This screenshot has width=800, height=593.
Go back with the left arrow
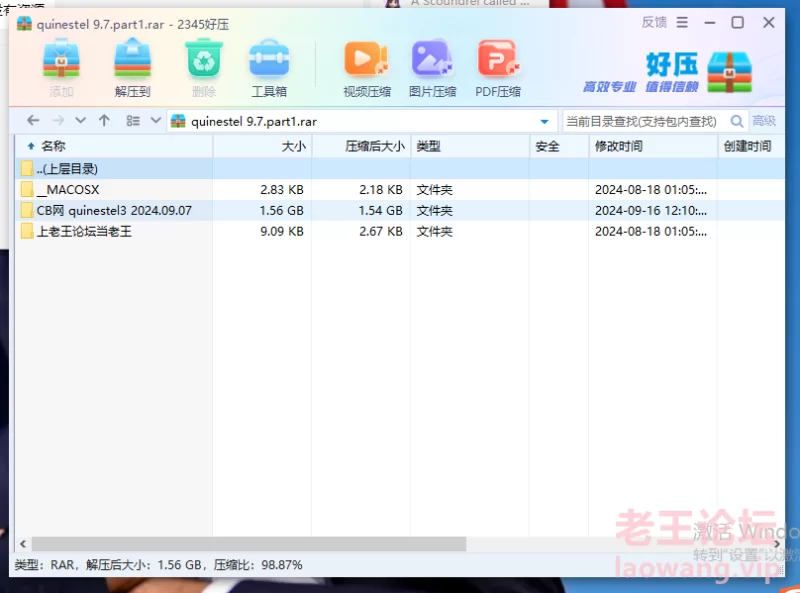(x=33, y=120)
